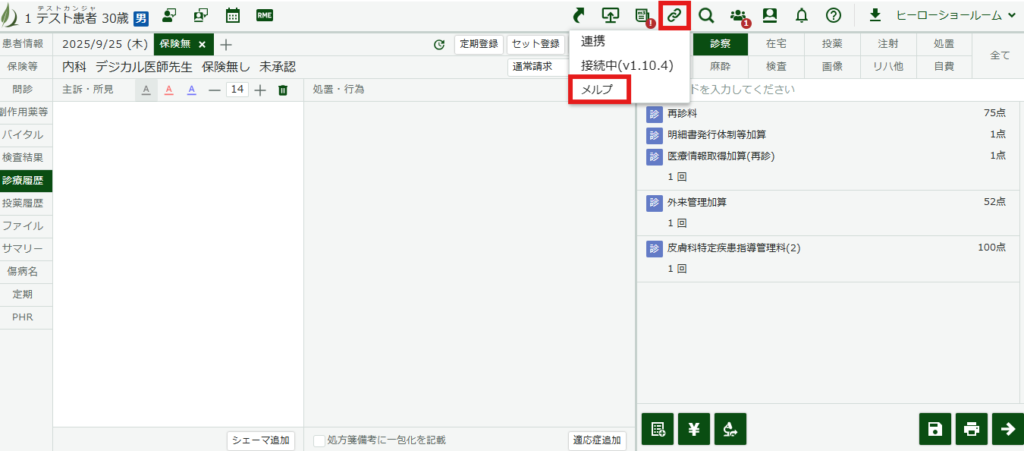Click the シェーマ追加 button

[260, 440]
